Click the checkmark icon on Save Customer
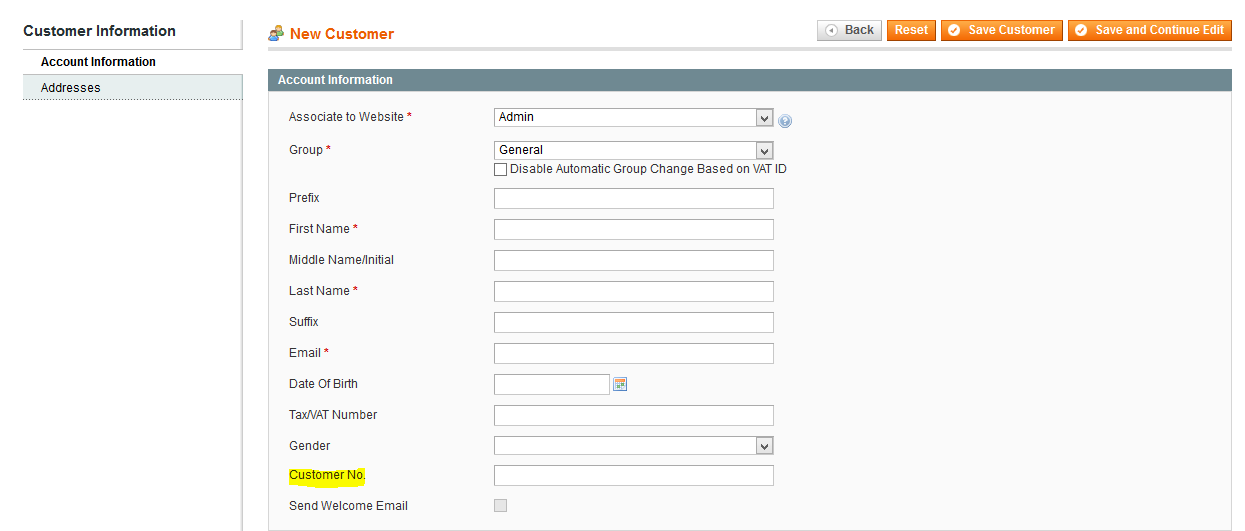Image resolution: width=1245 pixels, height=531 pixels. point(954,30)
